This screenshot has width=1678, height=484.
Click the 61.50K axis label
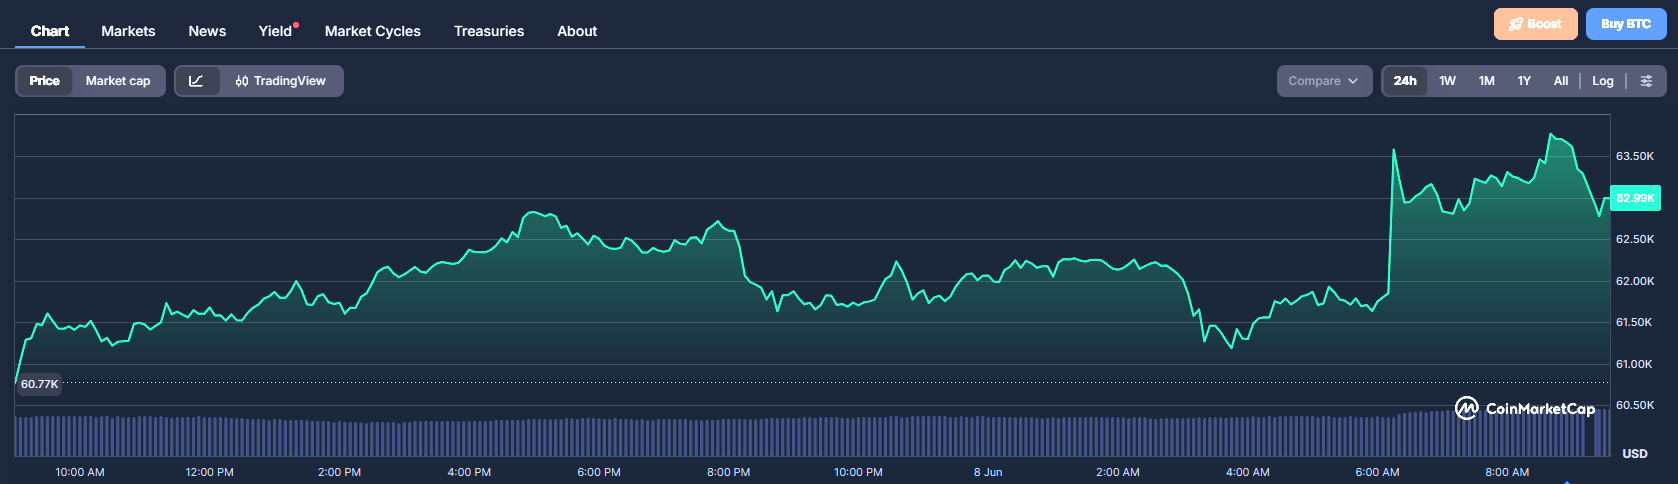(1635, 322)
